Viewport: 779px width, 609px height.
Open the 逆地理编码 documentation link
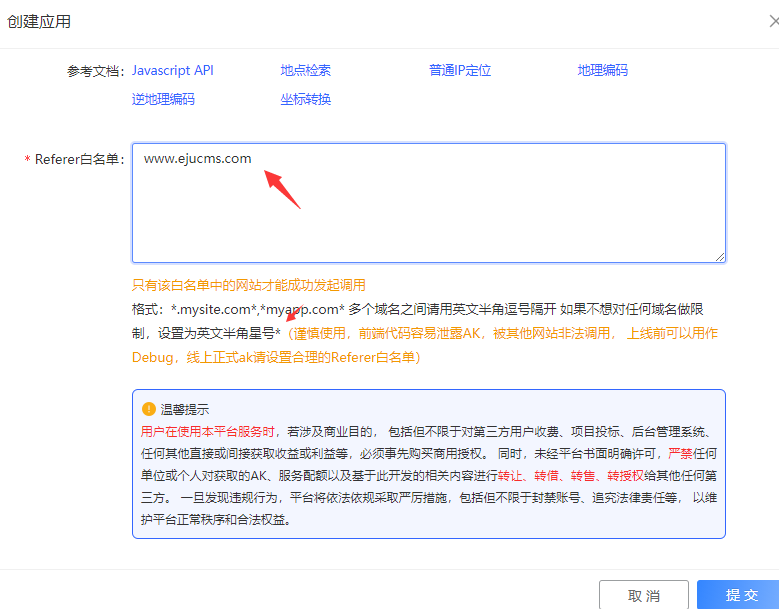click(x=163, y=99)
